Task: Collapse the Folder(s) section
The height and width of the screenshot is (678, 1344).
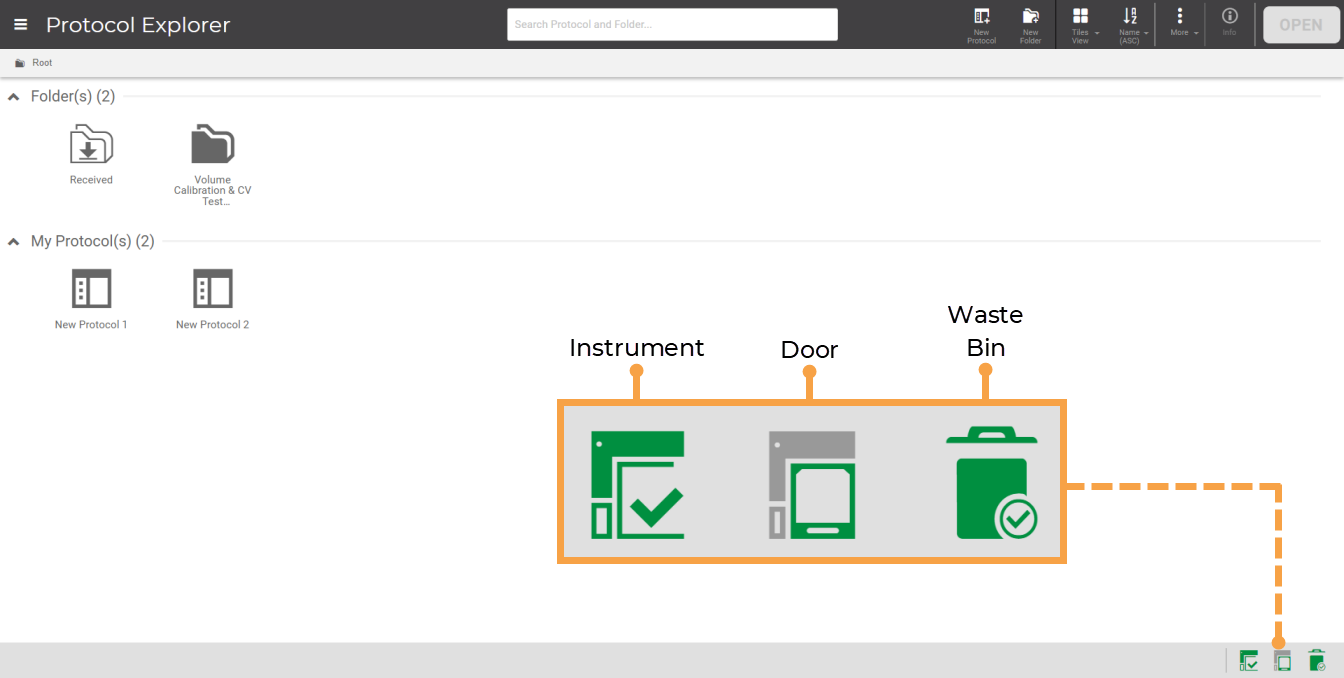Action: coord(14,97)
